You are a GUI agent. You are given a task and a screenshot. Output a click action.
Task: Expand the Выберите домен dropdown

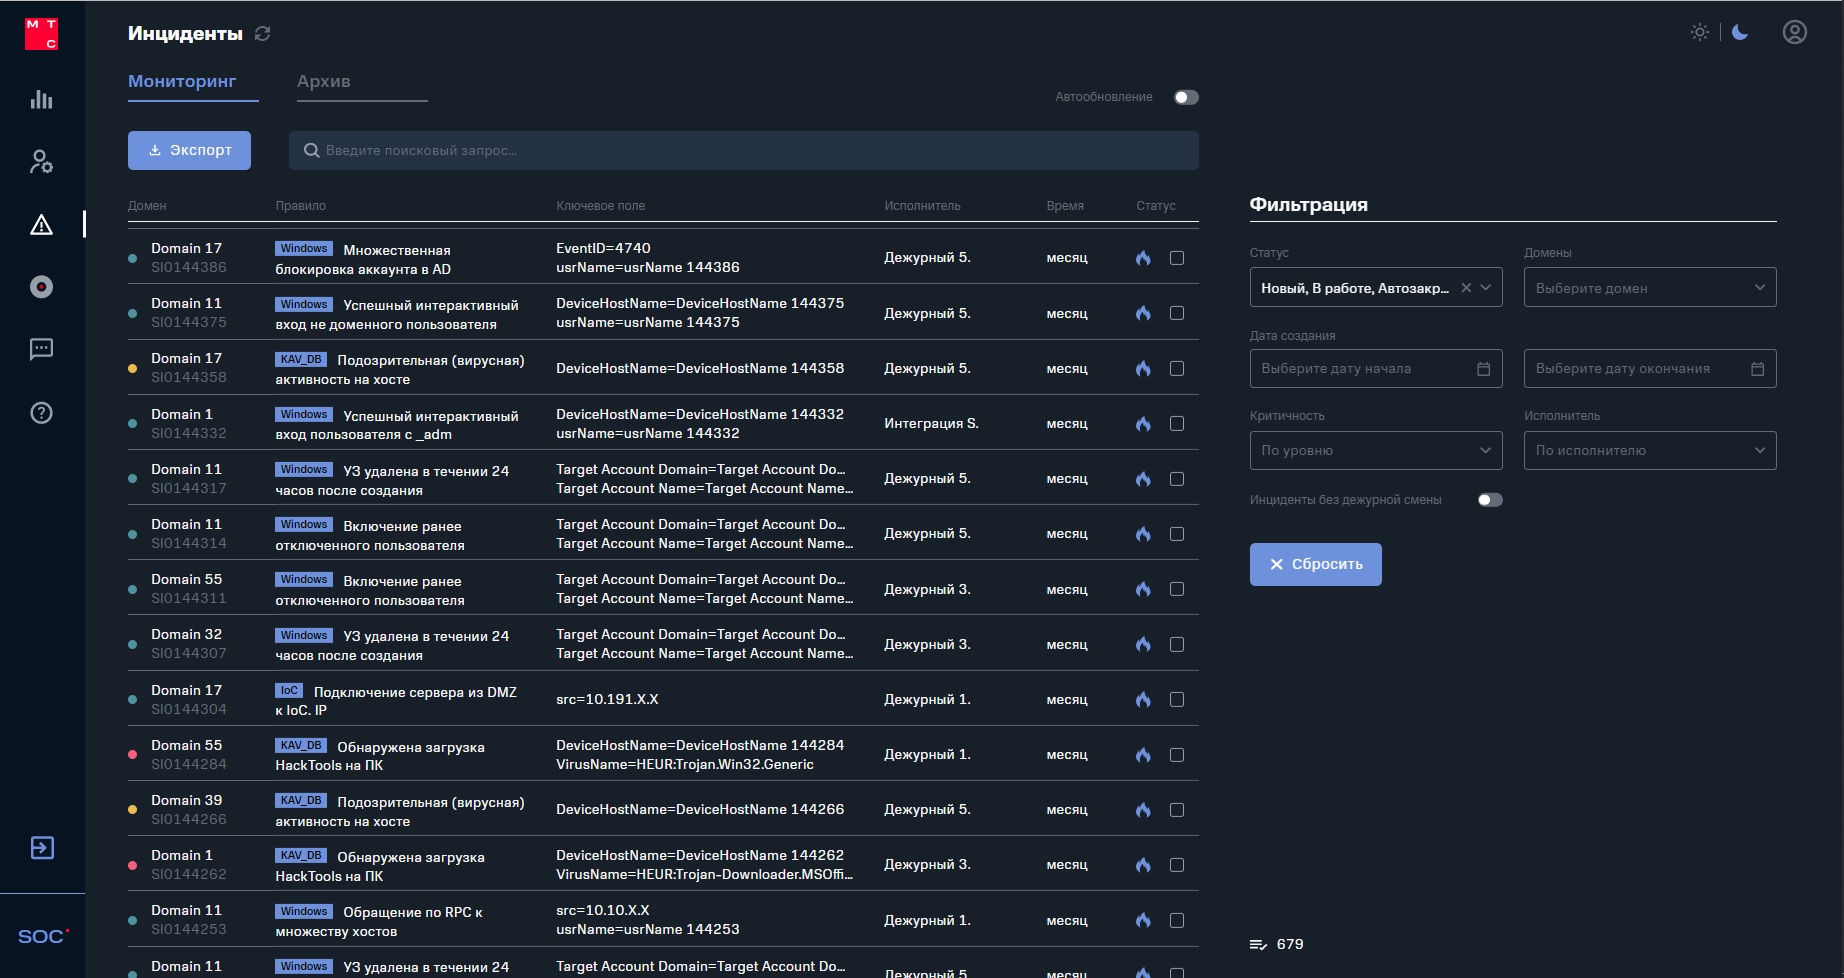(x=1649, y=288)
